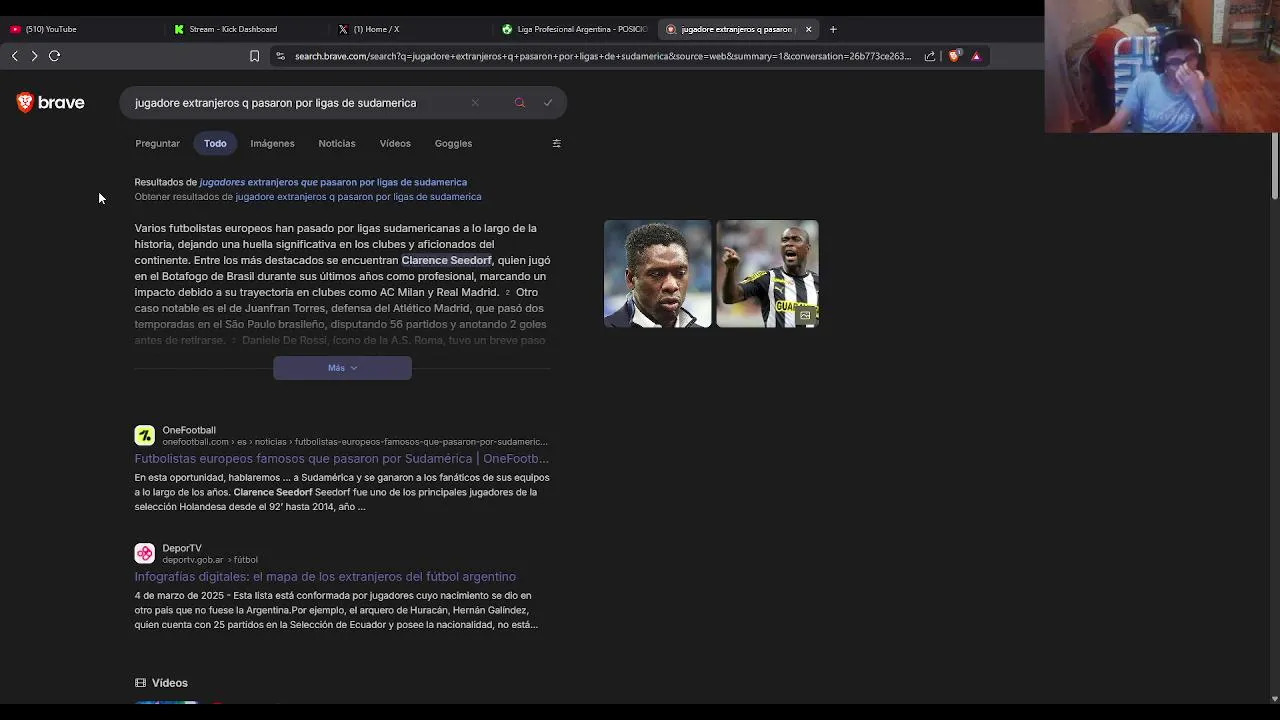Open site settings icon in address bar
The height and width of the screenshot is (720, 1280).
(x=280, y=56)
